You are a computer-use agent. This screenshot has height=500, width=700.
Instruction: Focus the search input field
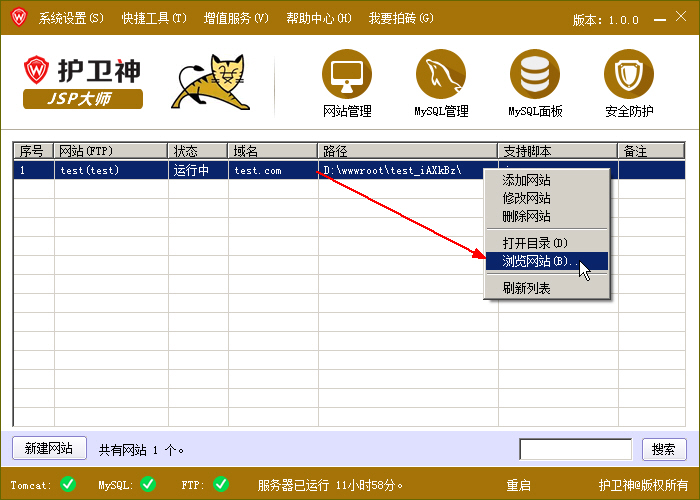point(575,449)
